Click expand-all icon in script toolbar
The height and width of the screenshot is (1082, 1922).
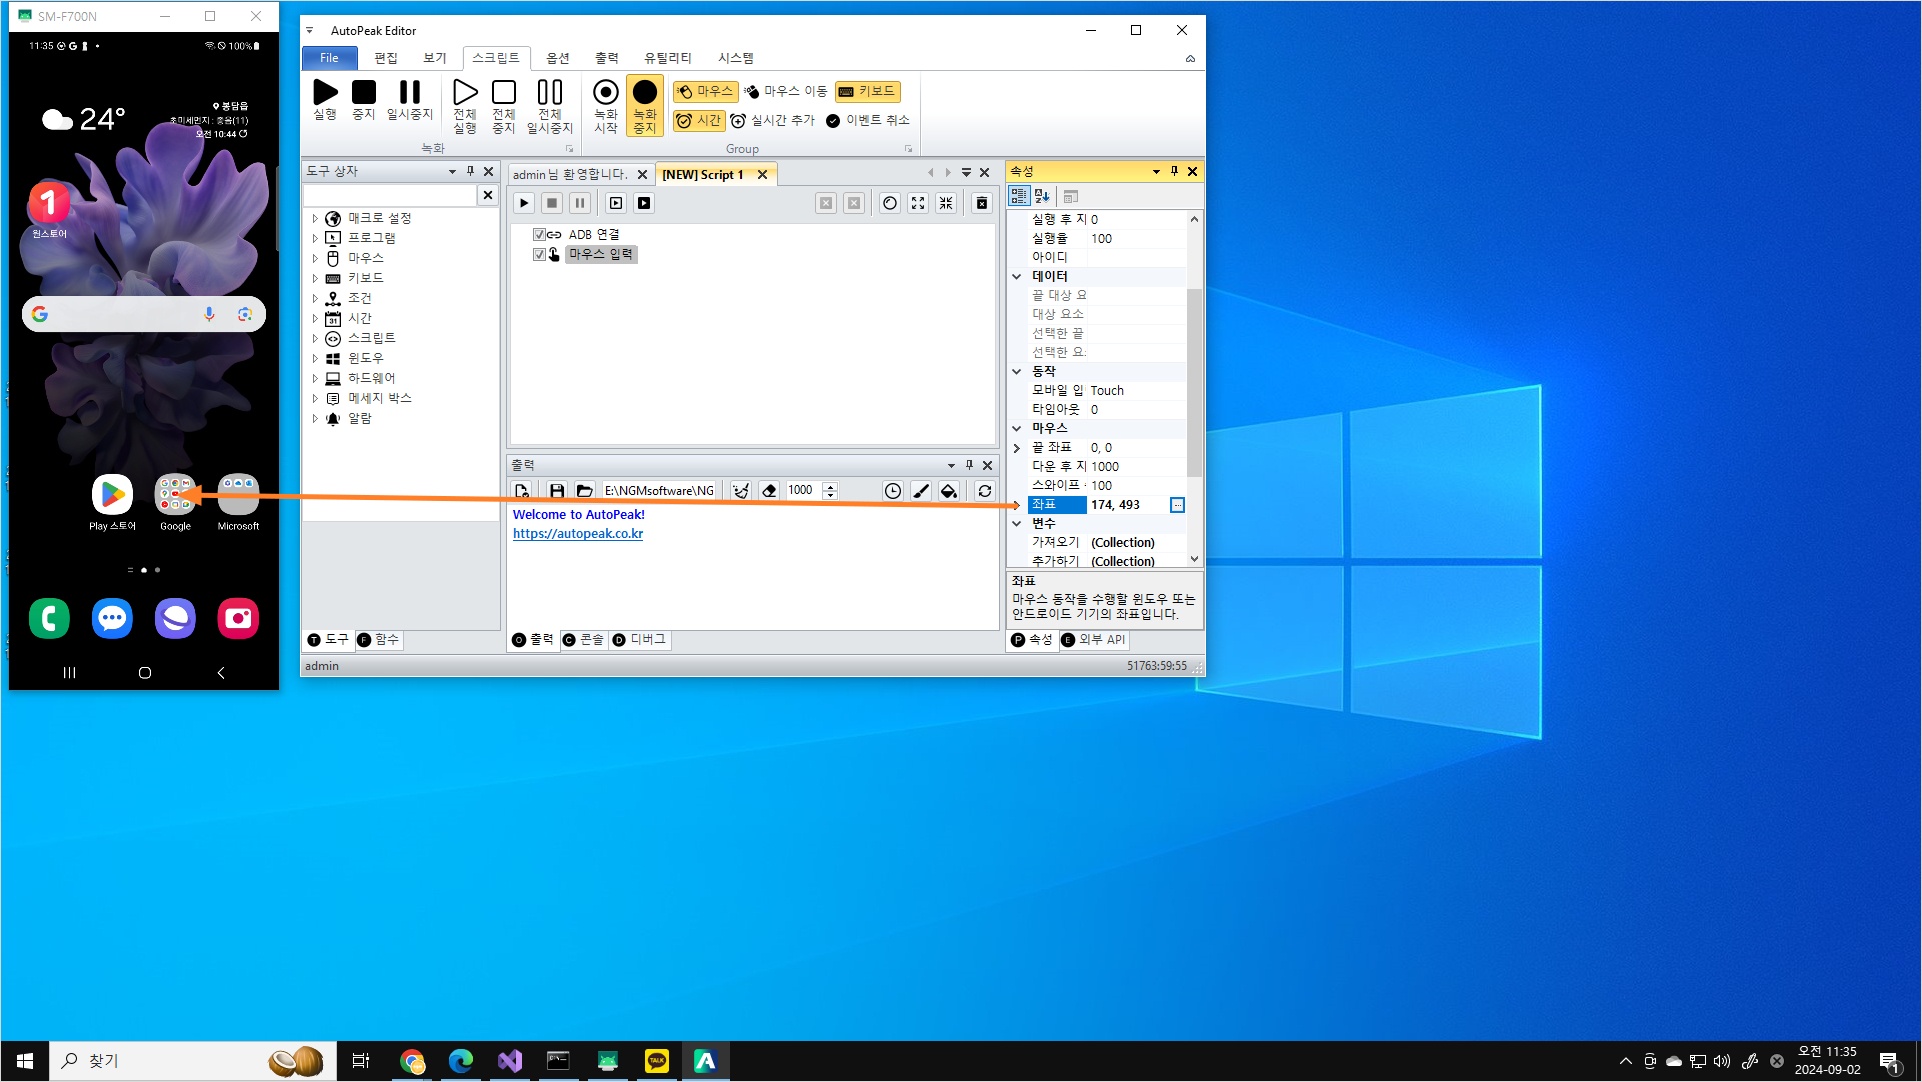(918, 203)
